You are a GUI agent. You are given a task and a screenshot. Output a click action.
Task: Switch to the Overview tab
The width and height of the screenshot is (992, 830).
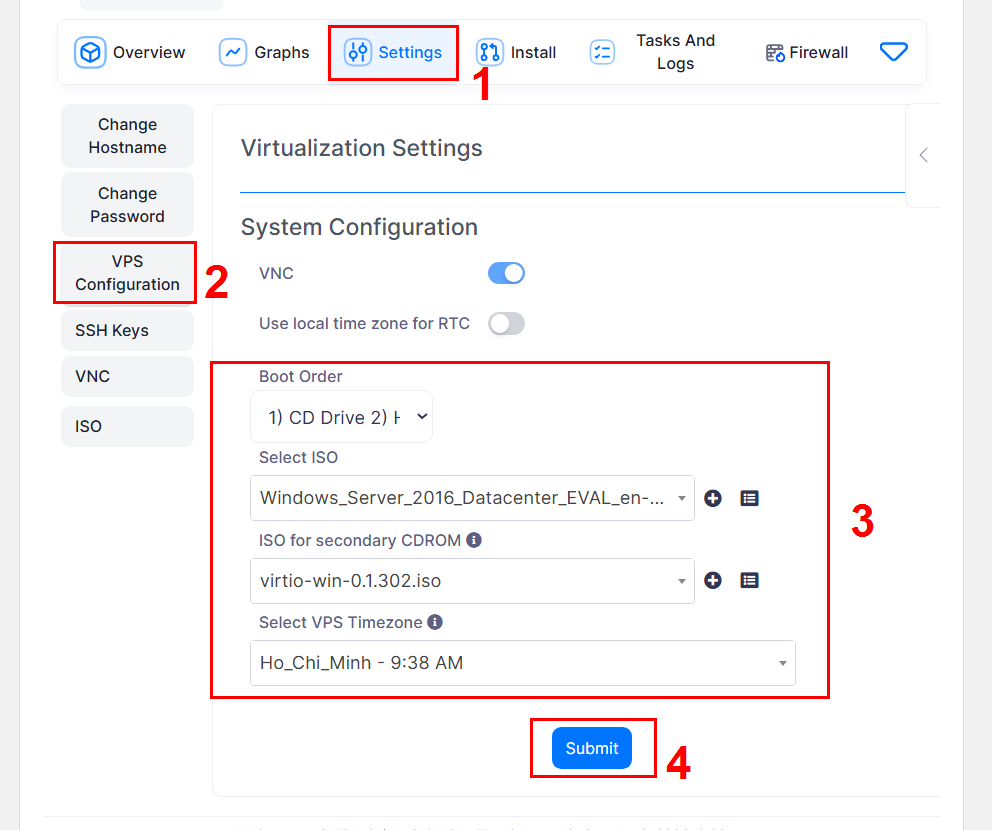(x=130, y=53)
